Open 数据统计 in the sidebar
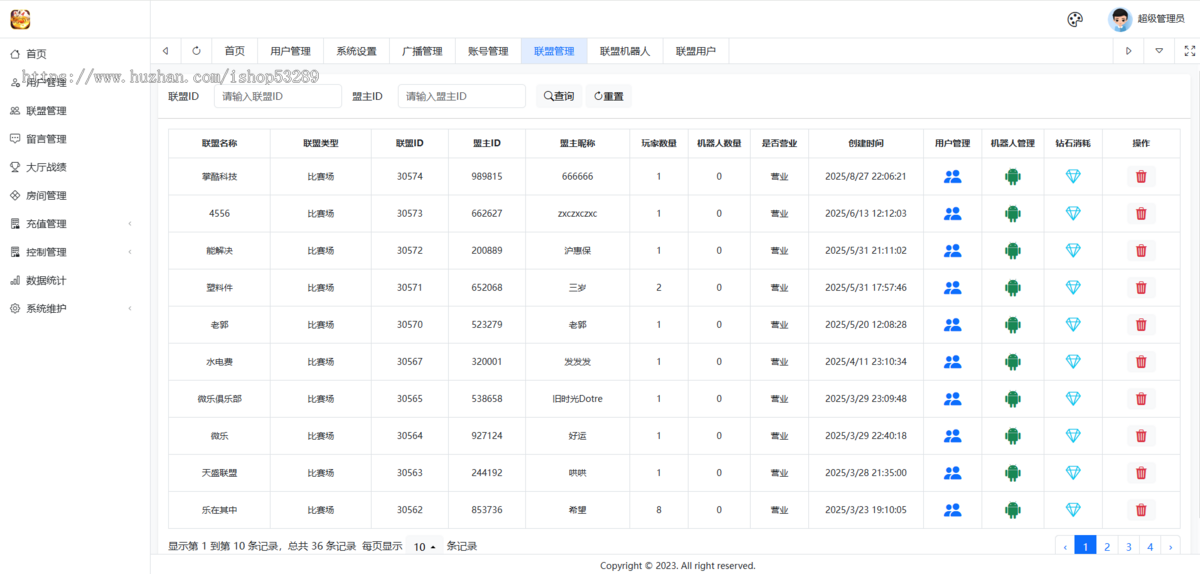The height and width of the screenshot is (574, 1200). (75, 280)
